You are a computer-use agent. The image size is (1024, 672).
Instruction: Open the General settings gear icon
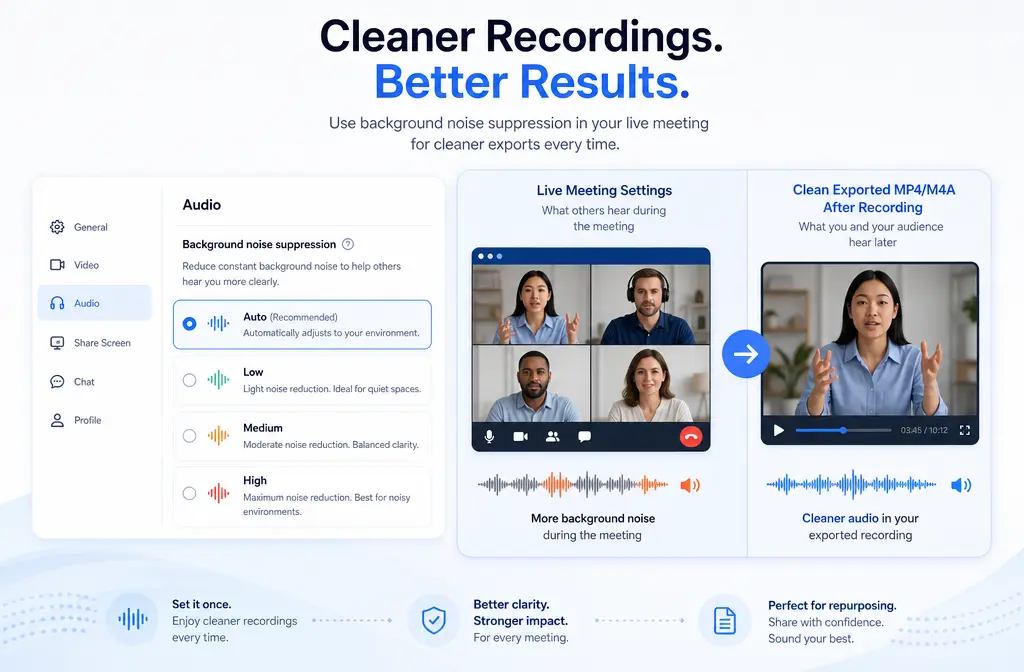pos(57,227)
